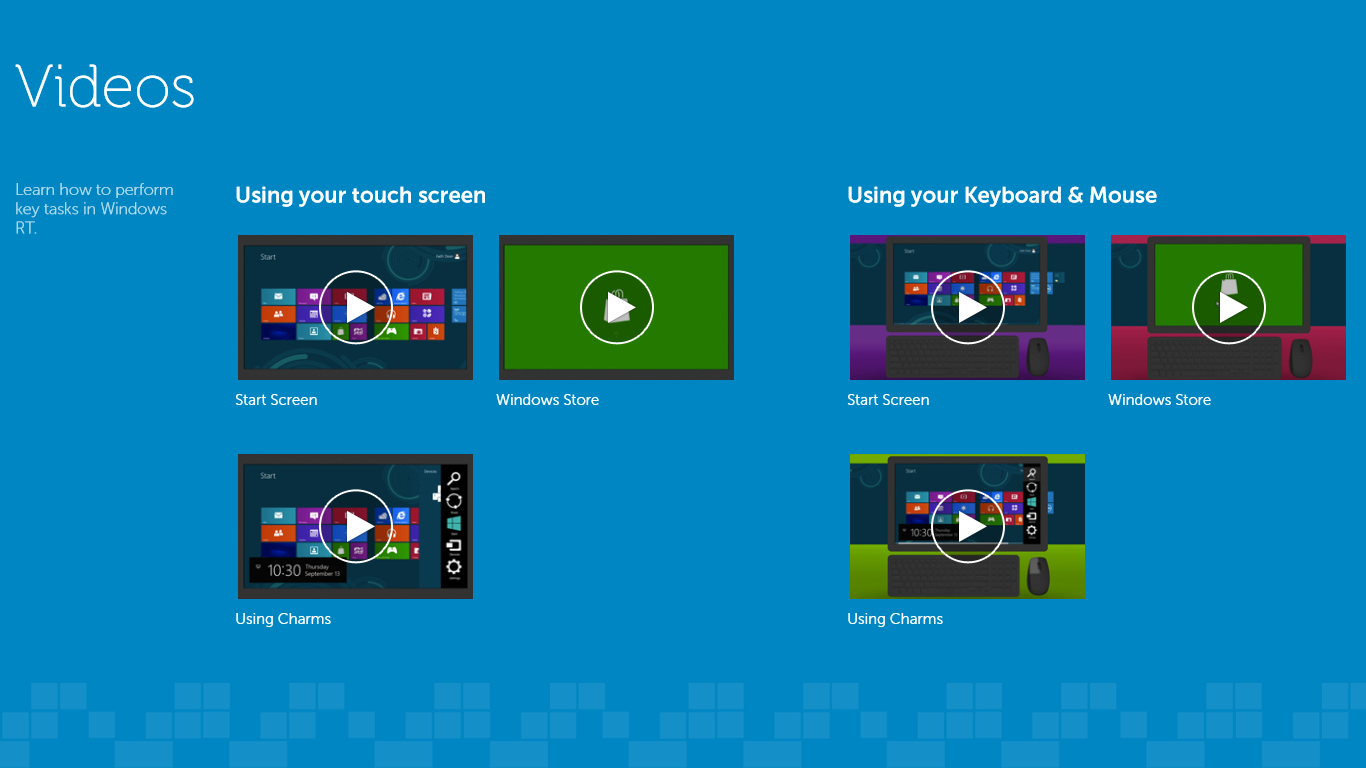Click the Start Screen label under Keyboard & Mouse

pyautogui.click(x=888, y=400)
